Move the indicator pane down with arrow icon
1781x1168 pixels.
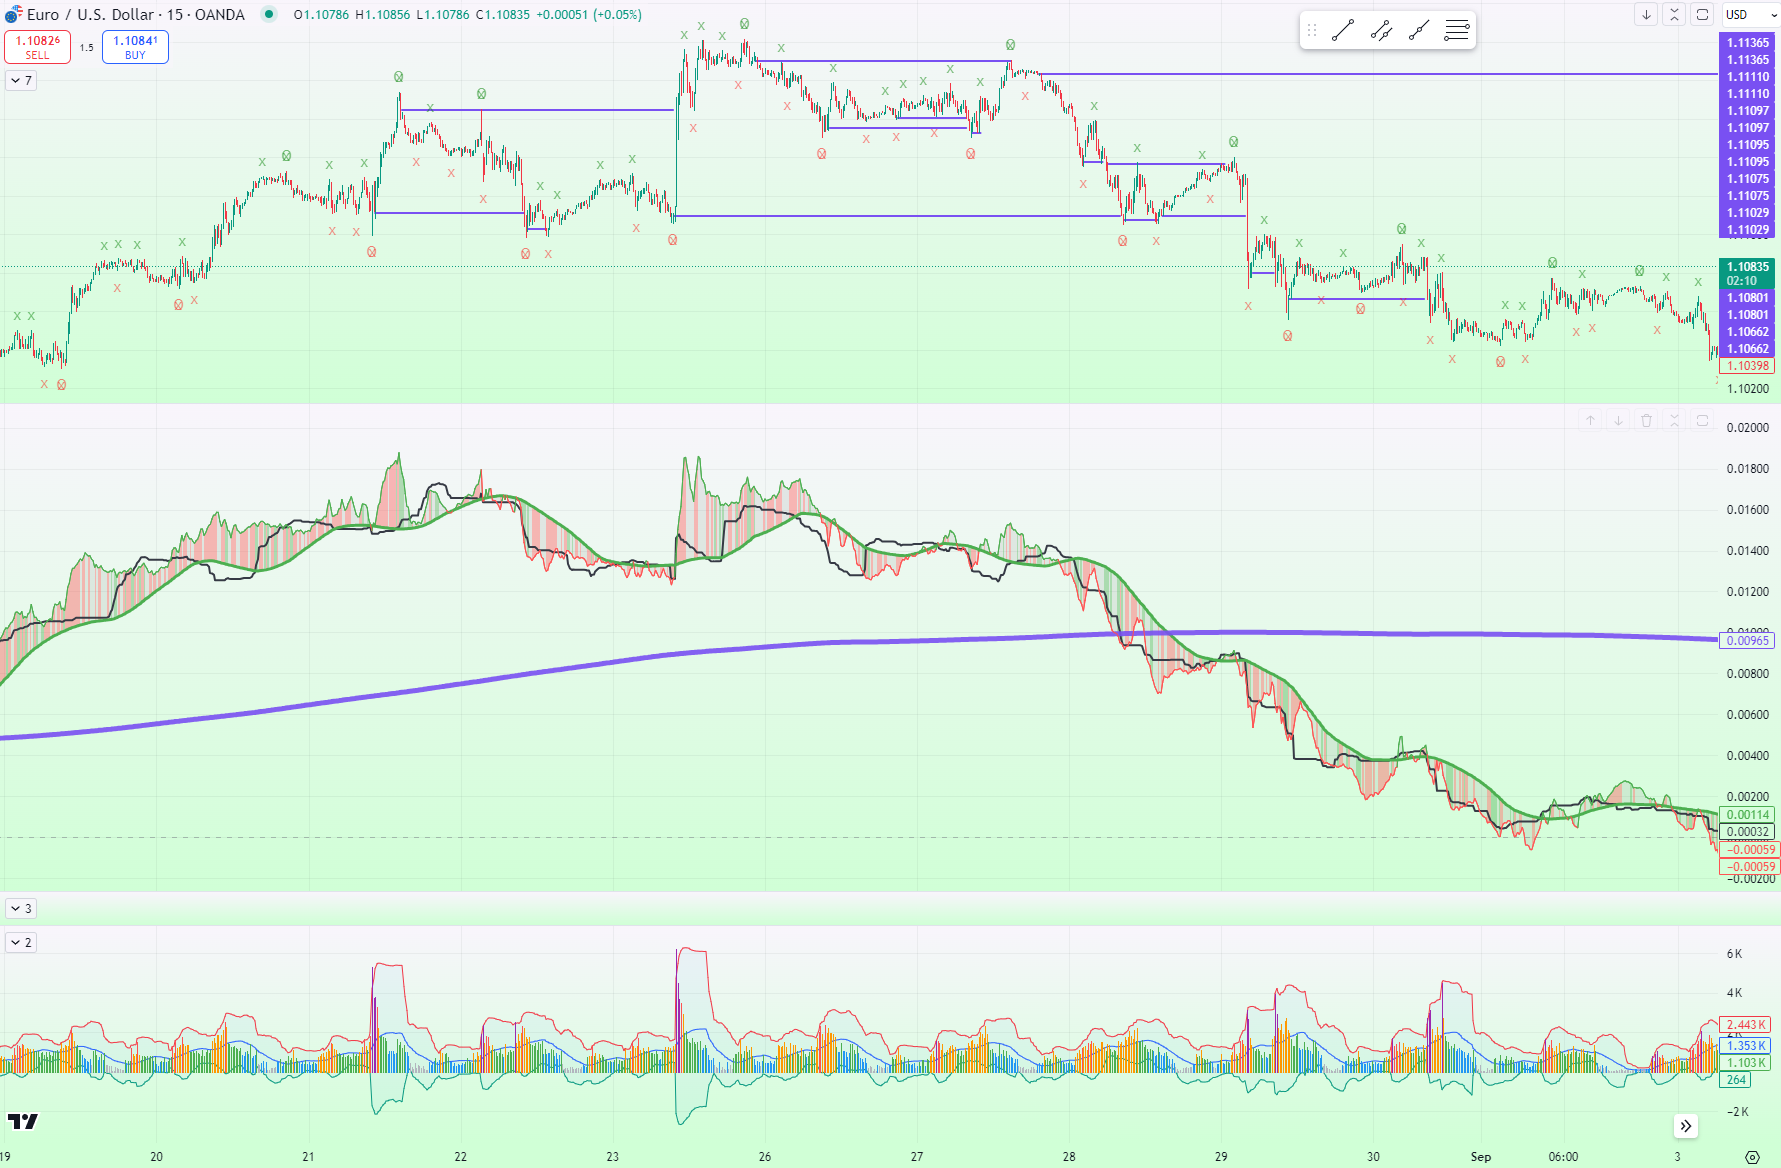coord(1618,420)
